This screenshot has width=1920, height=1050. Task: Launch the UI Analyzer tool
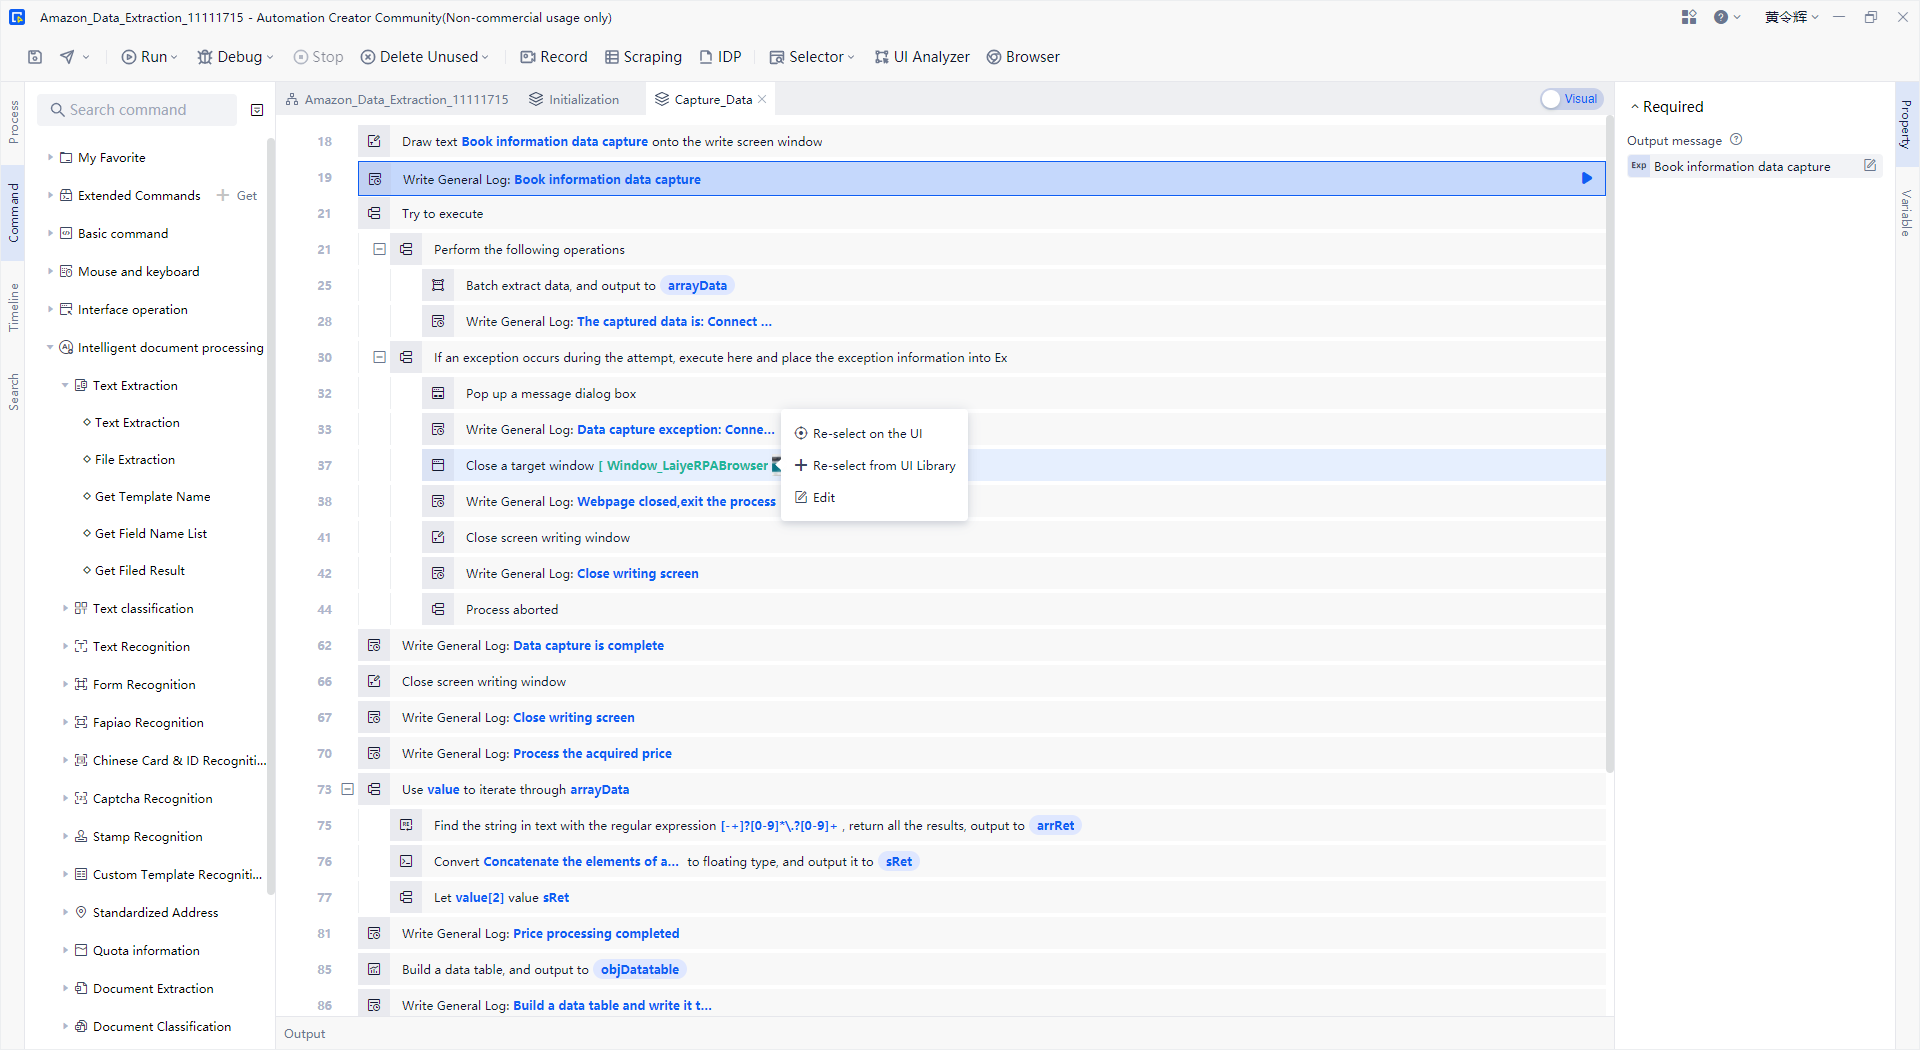921,57
